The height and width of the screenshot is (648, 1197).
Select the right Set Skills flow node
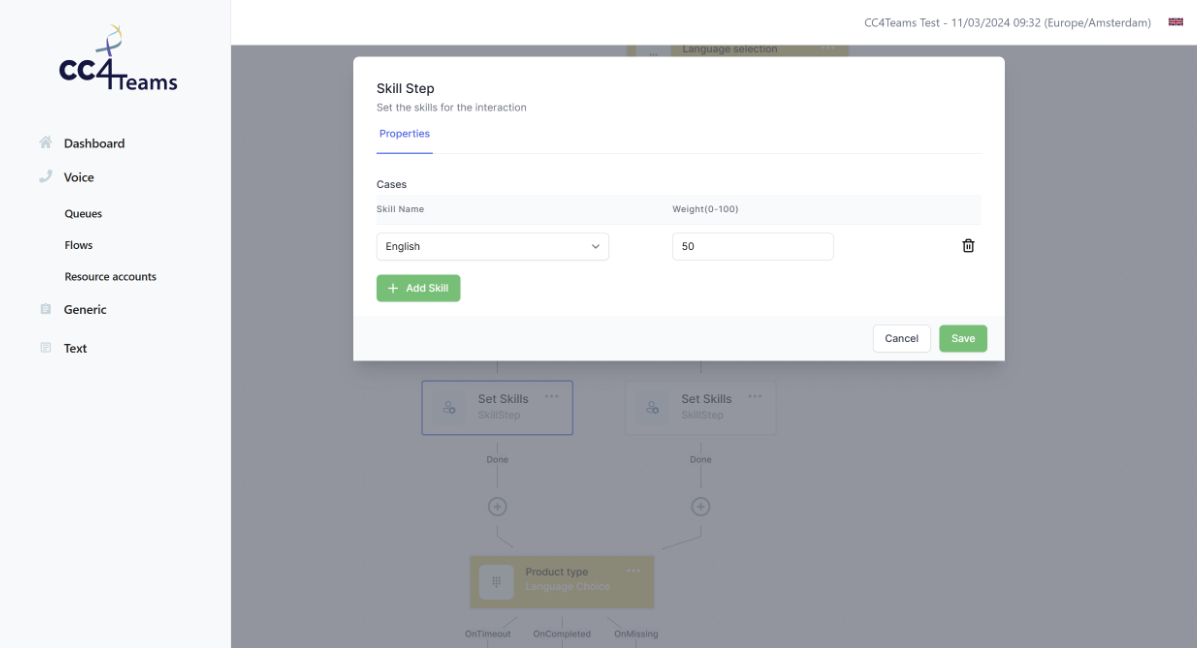[700, 408]
